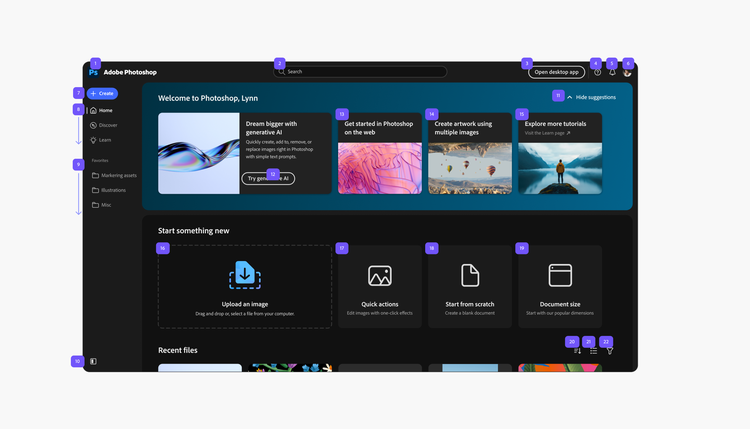Screen dimensions: 750x429
Task: Click the Upload an image label
Action: (245, 304)
